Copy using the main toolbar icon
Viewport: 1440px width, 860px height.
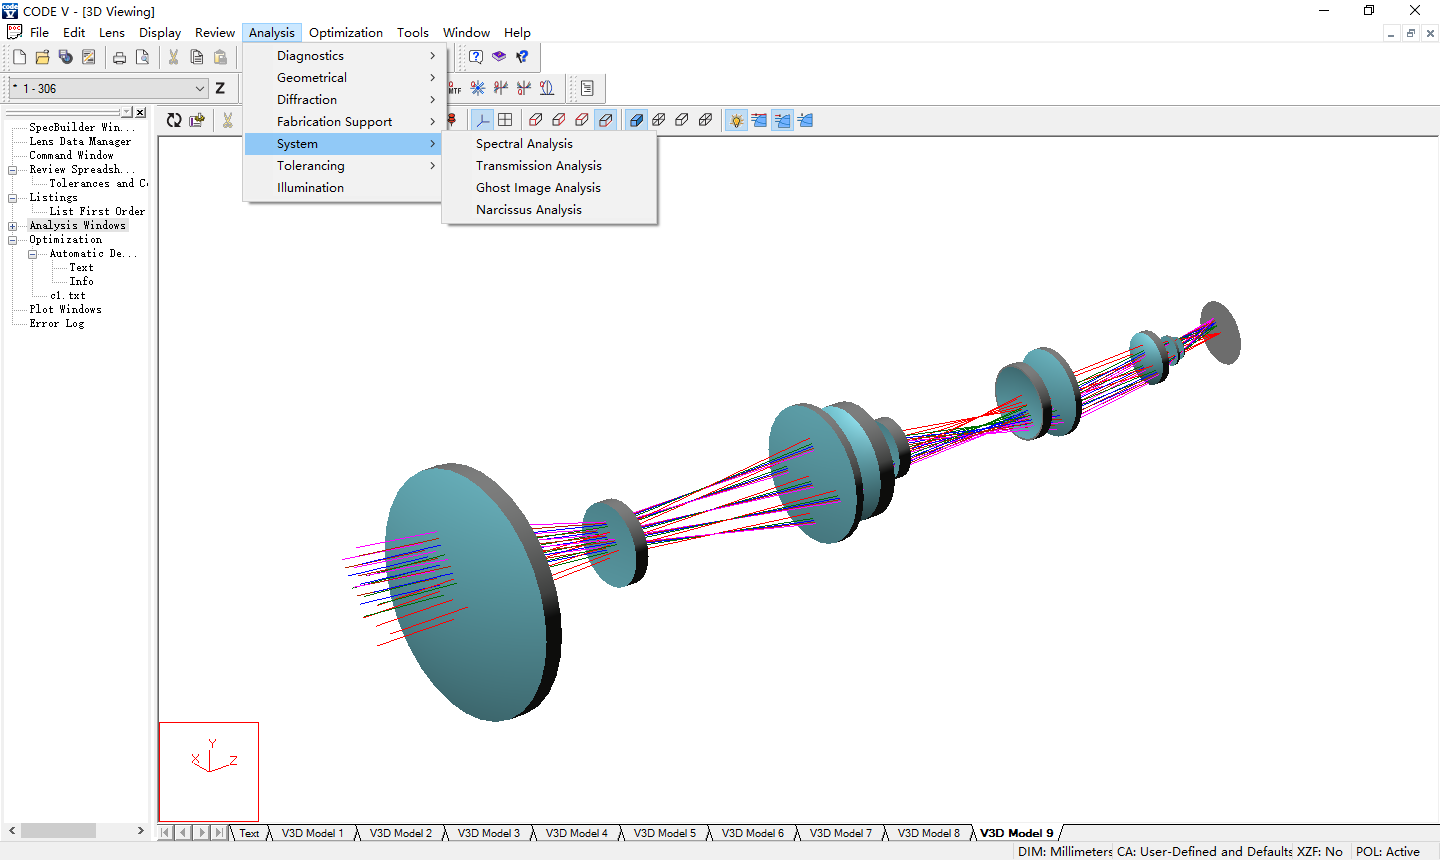196,57
